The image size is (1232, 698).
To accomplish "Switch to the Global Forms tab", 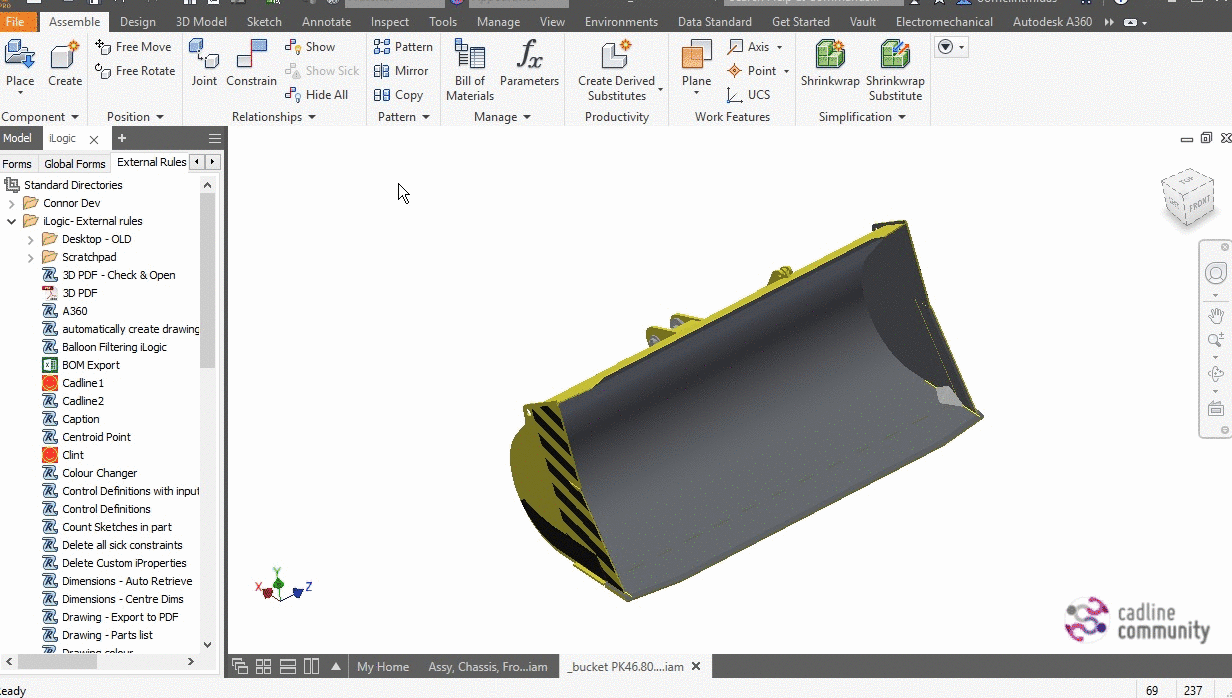I will click(75, 163).
